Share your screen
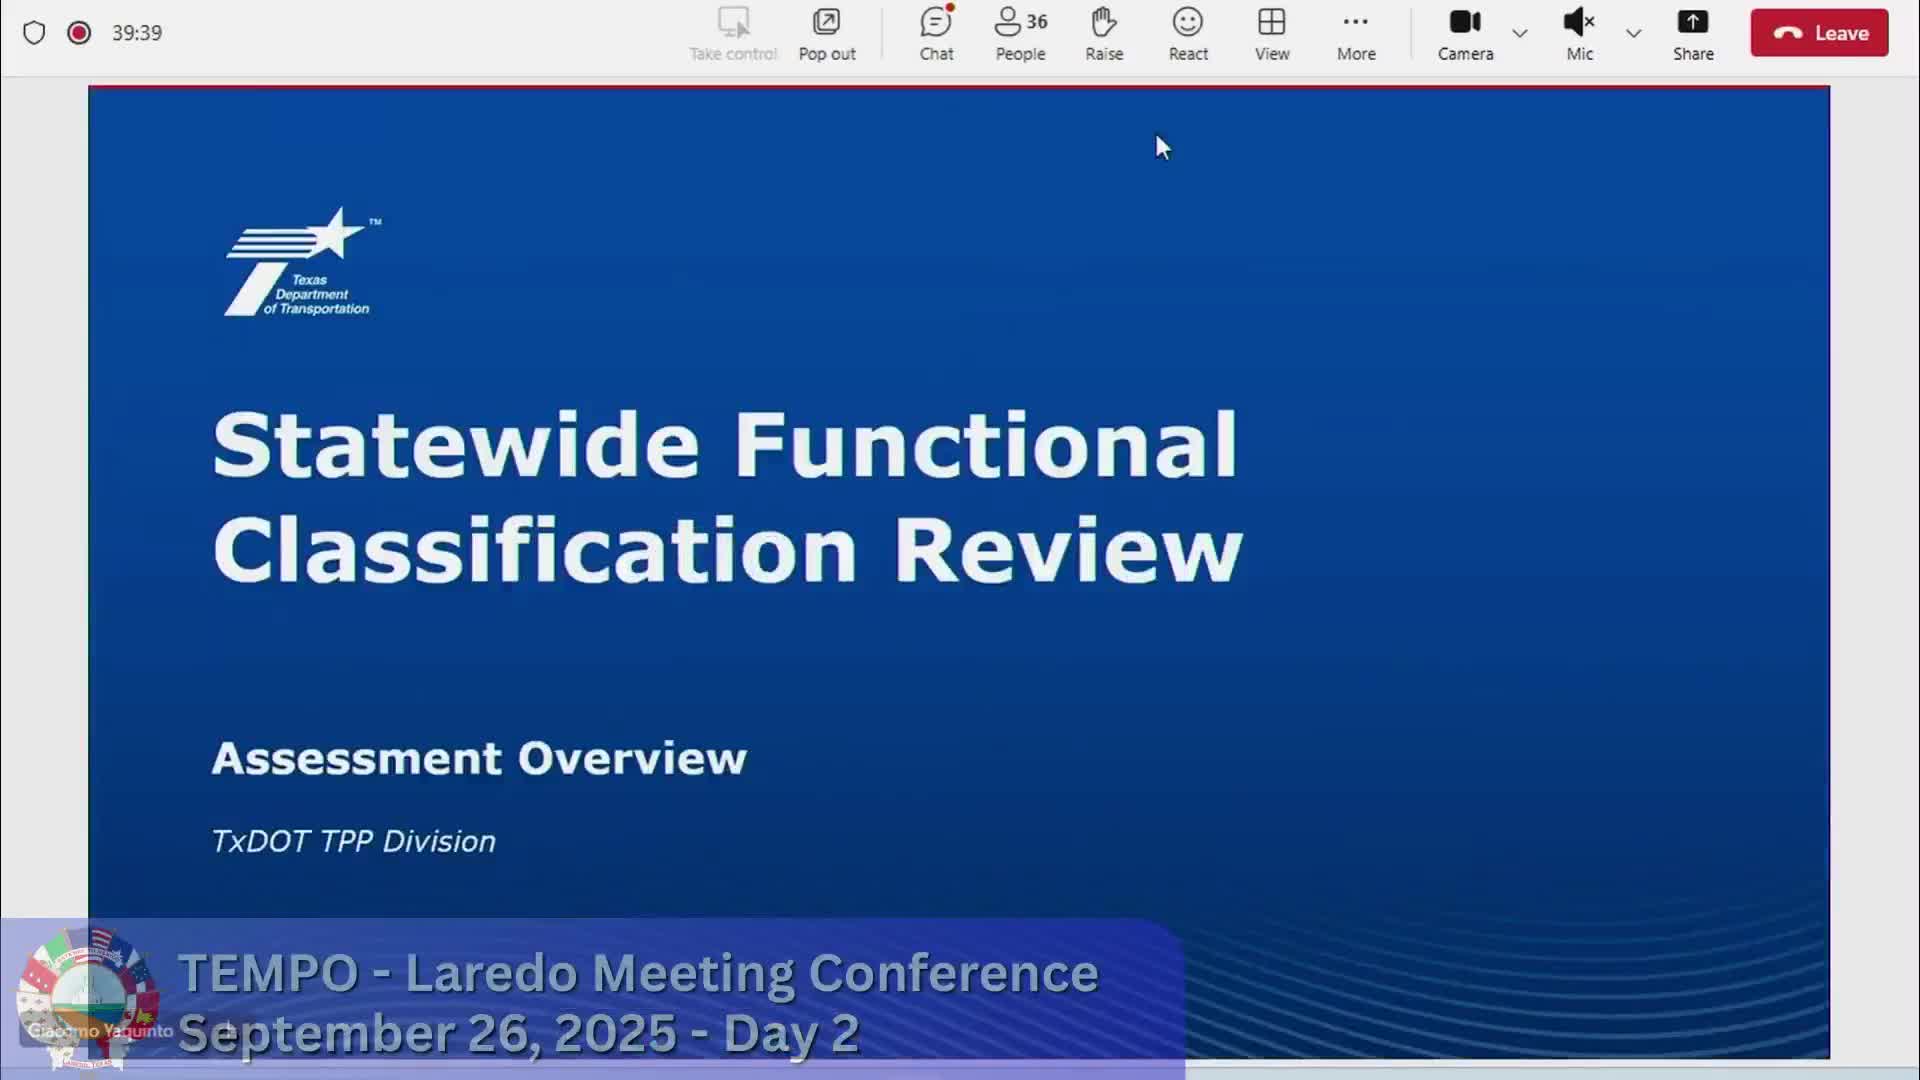This screenshot has width=1920, height=1080. [x=1693, y=33]
